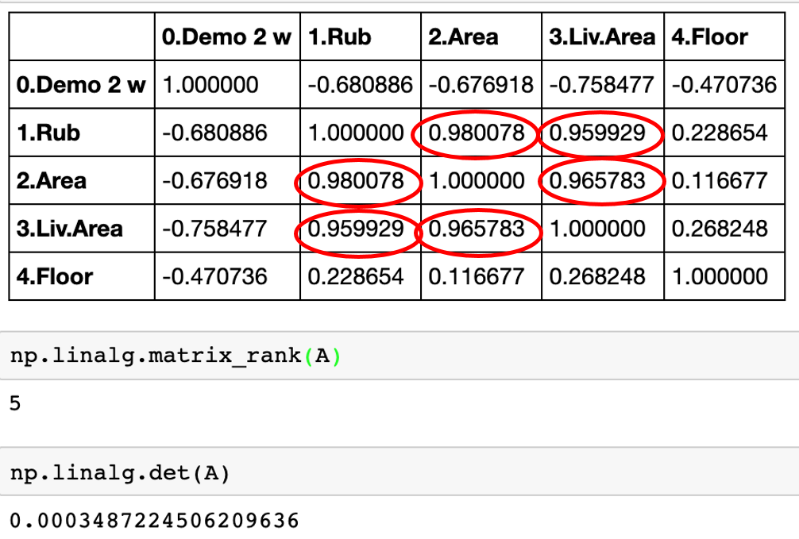This screenshot has width=799, height=539.
Task: Select 1.000000 in the 1.Rub row
Action: (x=356, y=132)
